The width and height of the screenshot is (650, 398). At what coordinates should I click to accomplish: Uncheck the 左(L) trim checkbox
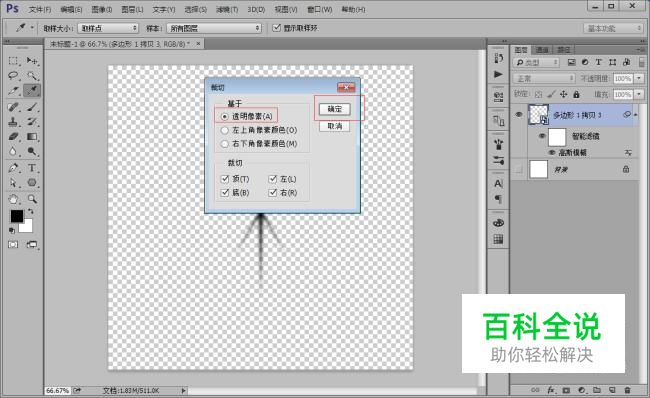click(273, 179)
